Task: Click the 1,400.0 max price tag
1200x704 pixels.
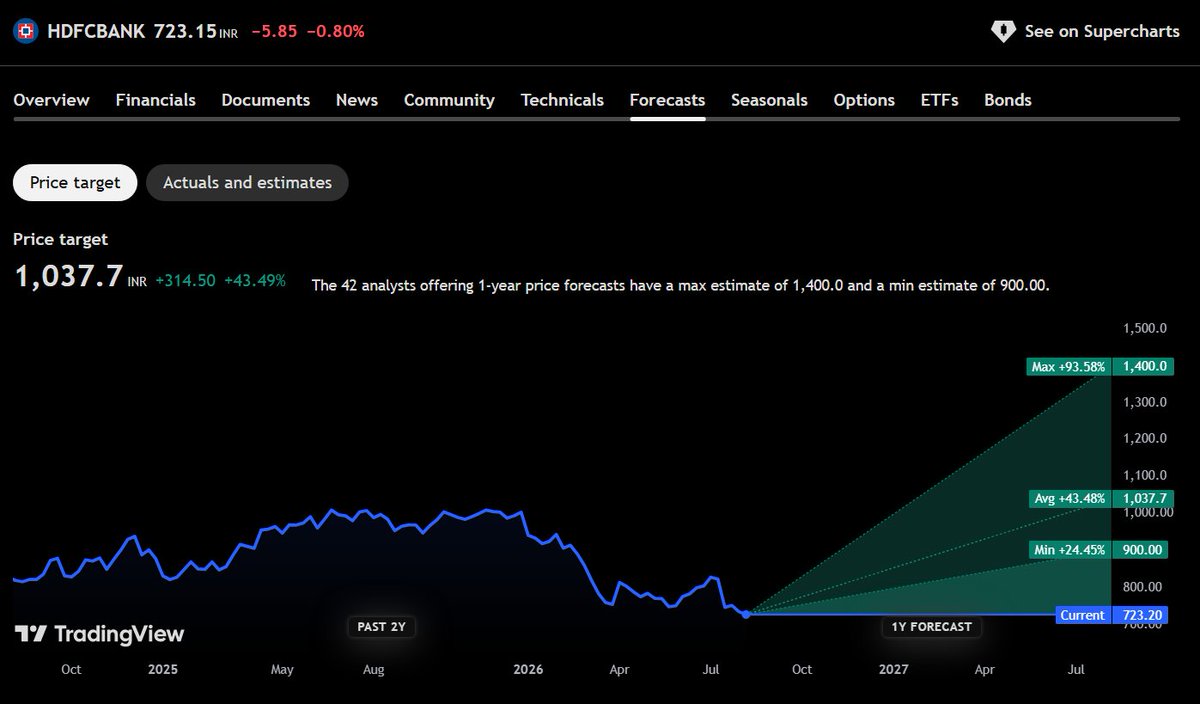Action: pyautogui.click(x=1145, y=366)
